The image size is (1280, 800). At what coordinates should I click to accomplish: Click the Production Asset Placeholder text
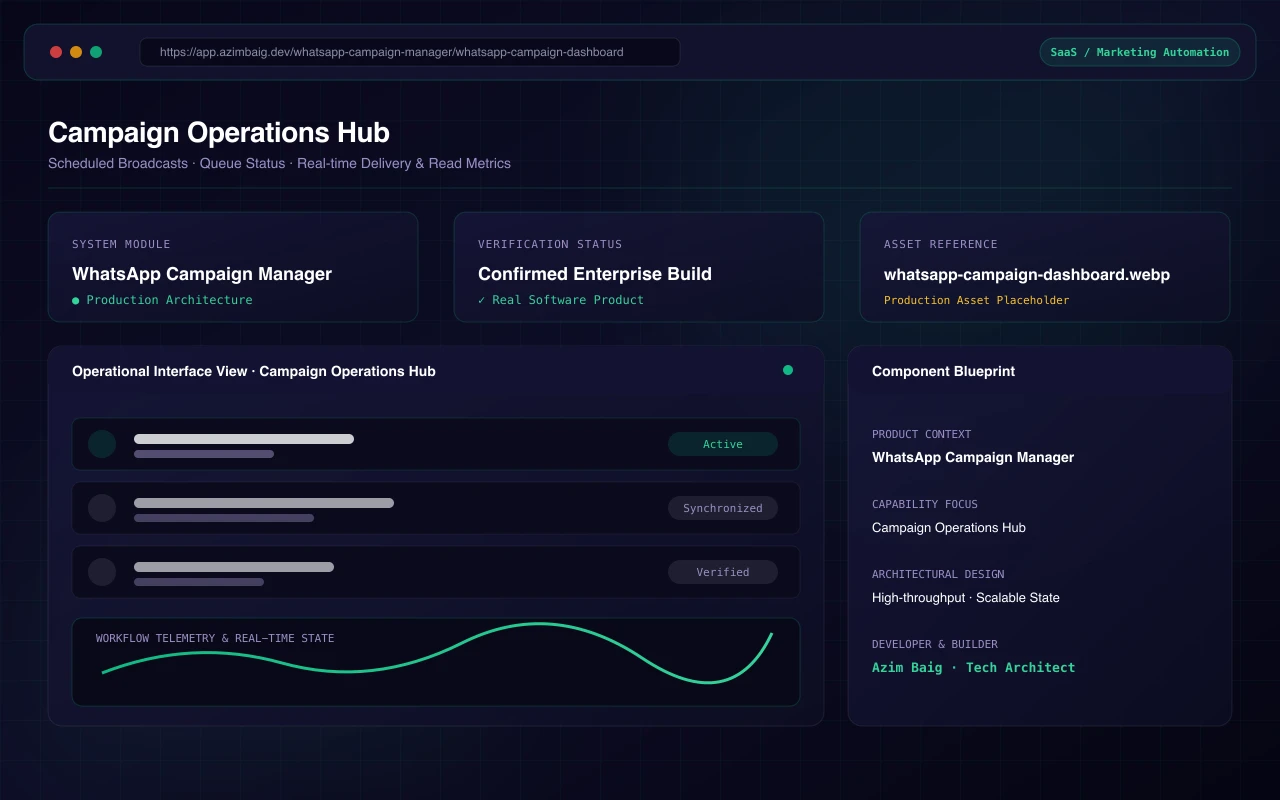tap(977, 300)
